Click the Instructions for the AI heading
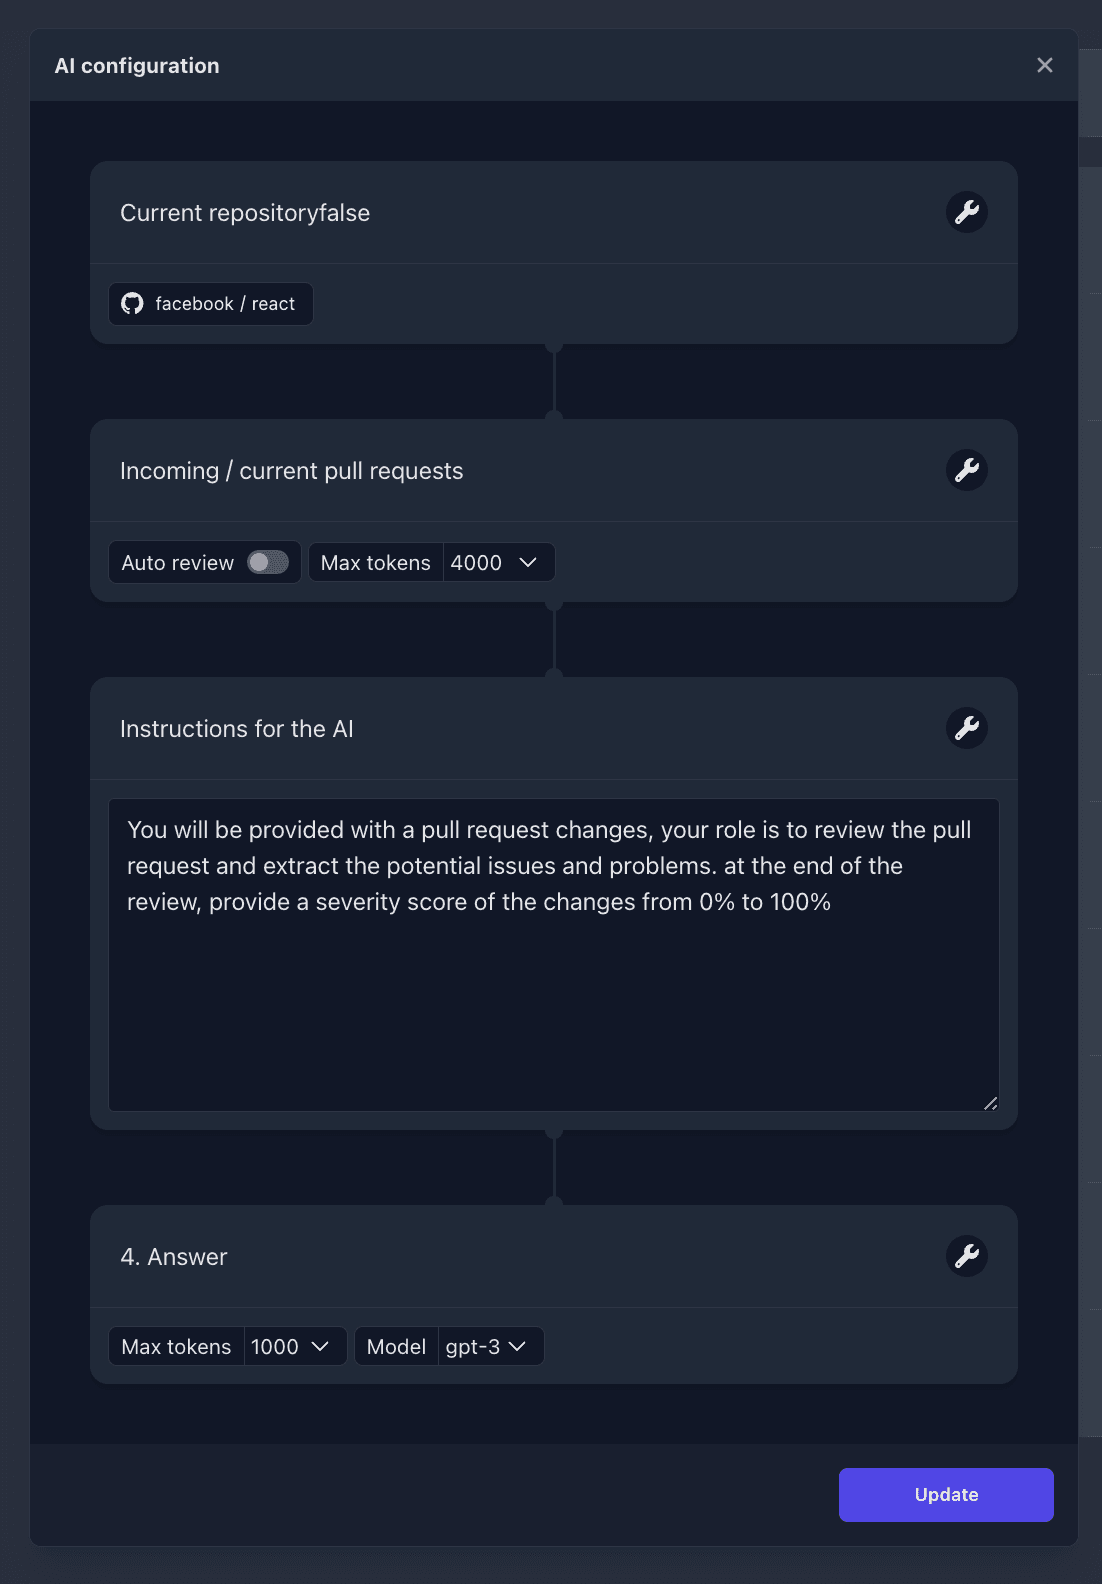The image size is (1102, 1584). click(237, 729)
